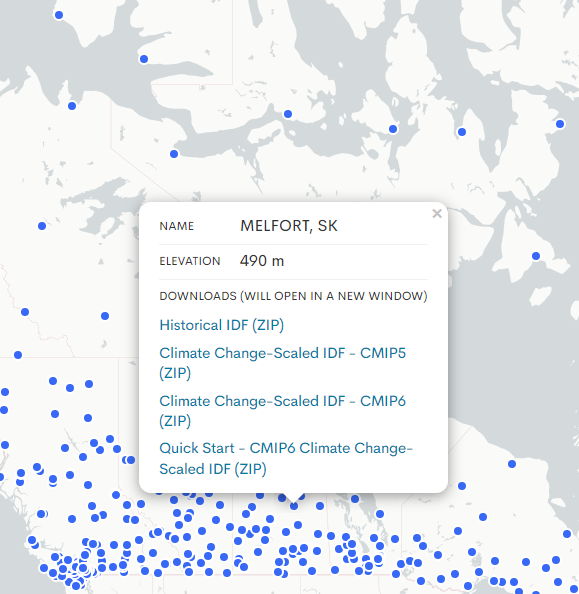The width and height of the screenshot is (579, 594).
Task: Select the marker nearest above popup's top-left corner
Action: [174, 154]
